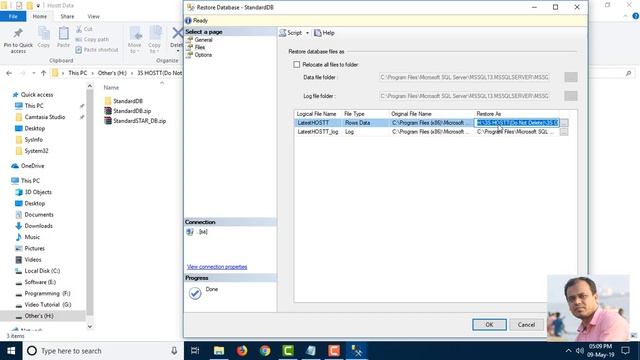The height and width of the screenshot is (360, 640).
Task: Select the General page
Action: 203,40
